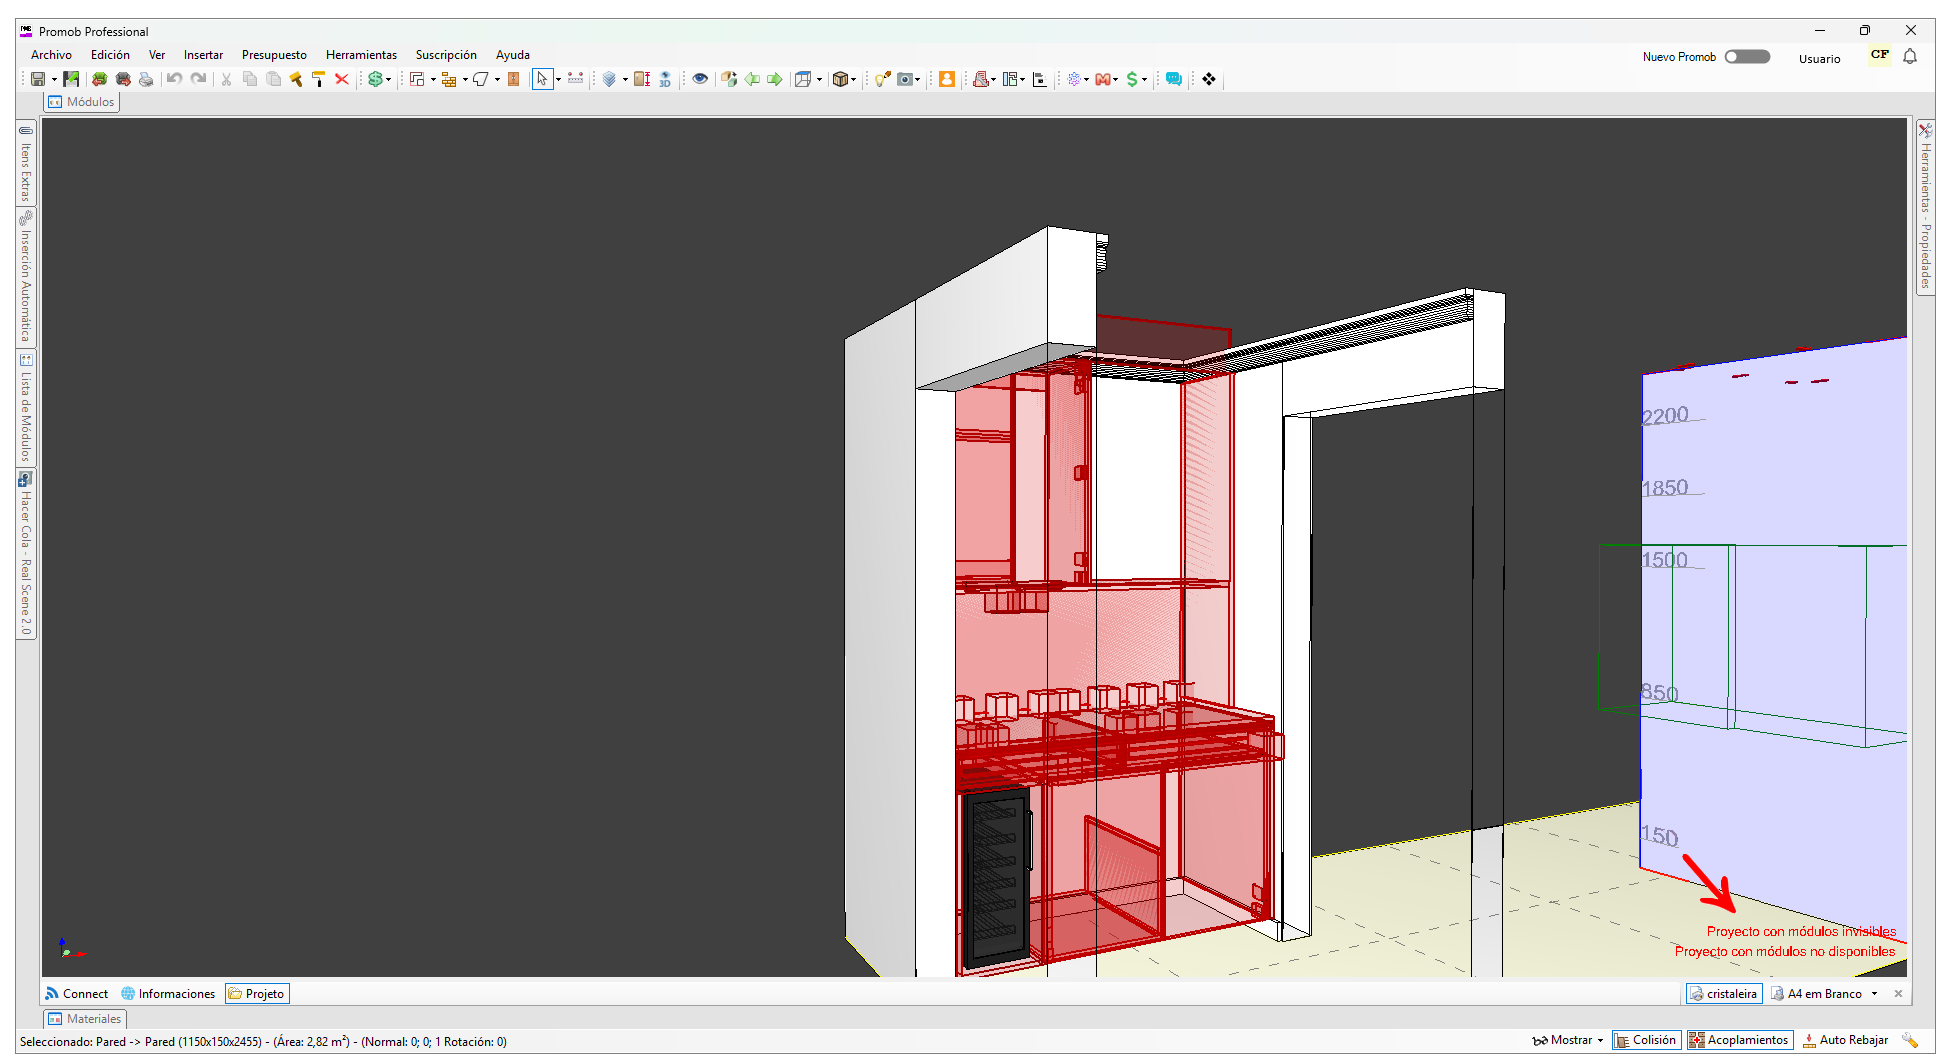Click the notification bell icon
Viewport: 1943px width, 1057px height.
1910,56
